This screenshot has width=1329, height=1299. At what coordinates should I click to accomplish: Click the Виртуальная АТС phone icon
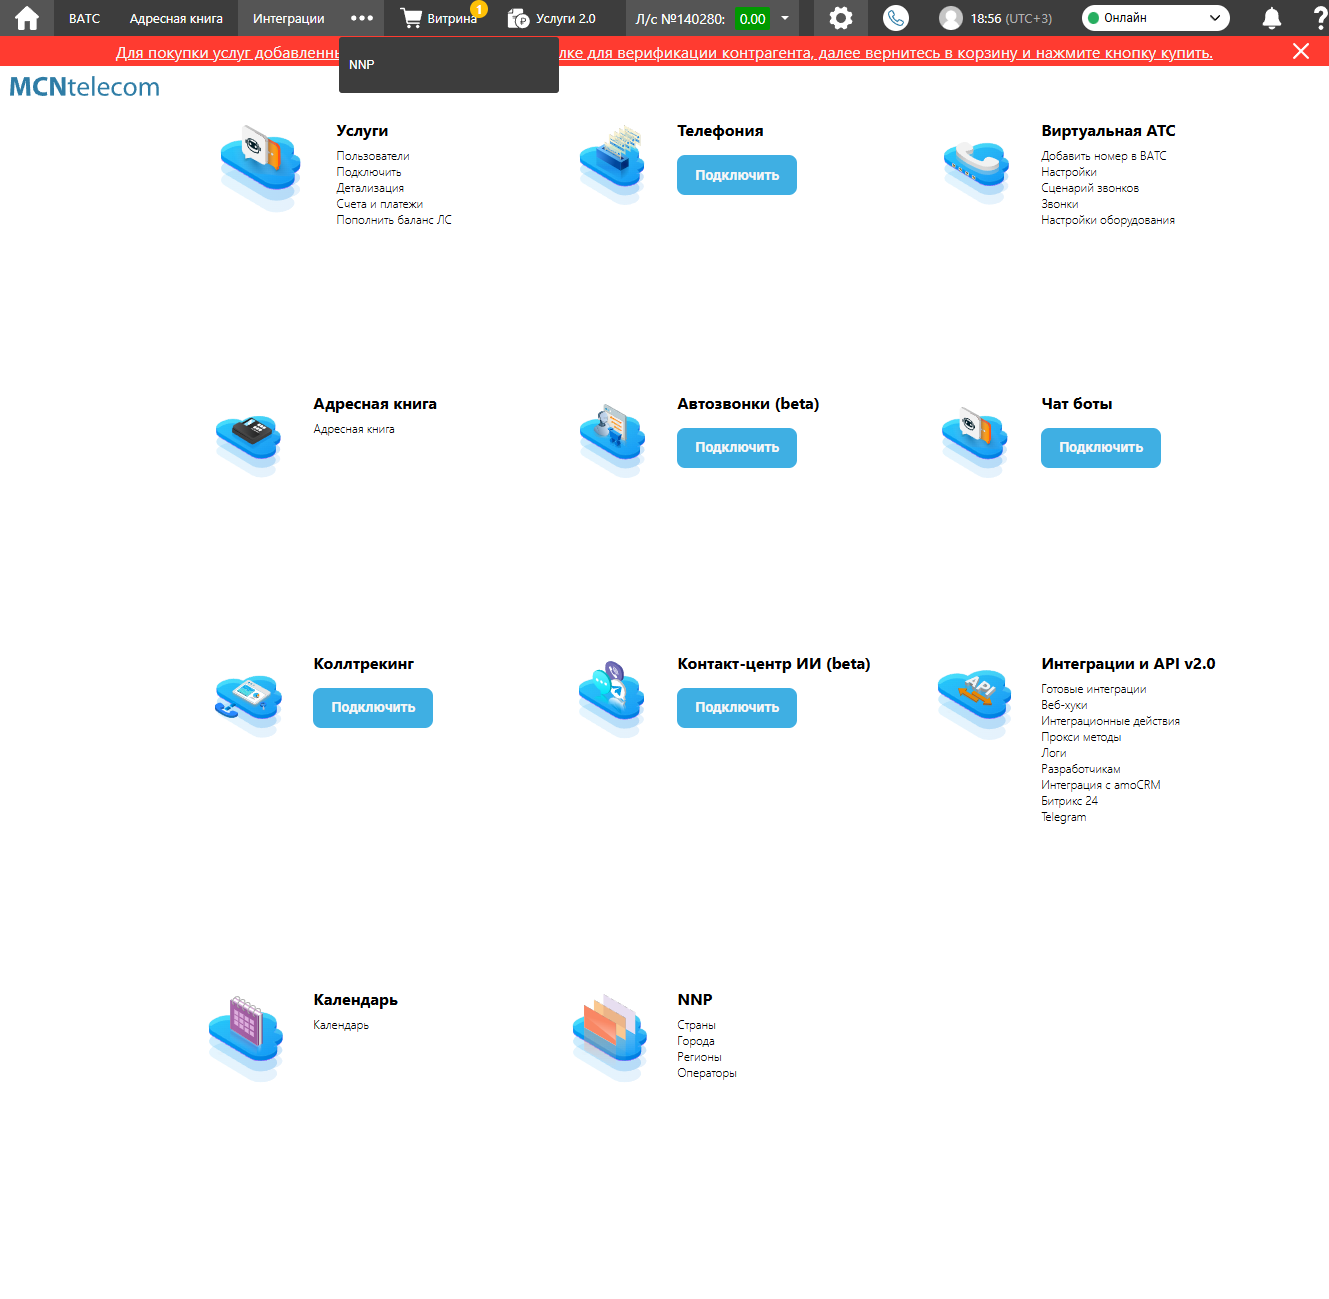[x=976, y=172]
